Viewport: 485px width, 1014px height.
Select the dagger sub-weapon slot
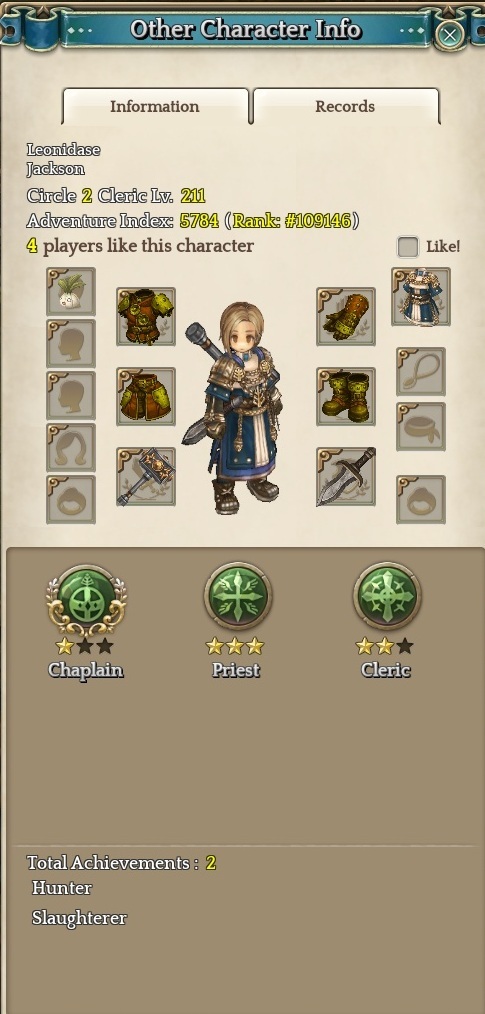[x=346, y=477]
